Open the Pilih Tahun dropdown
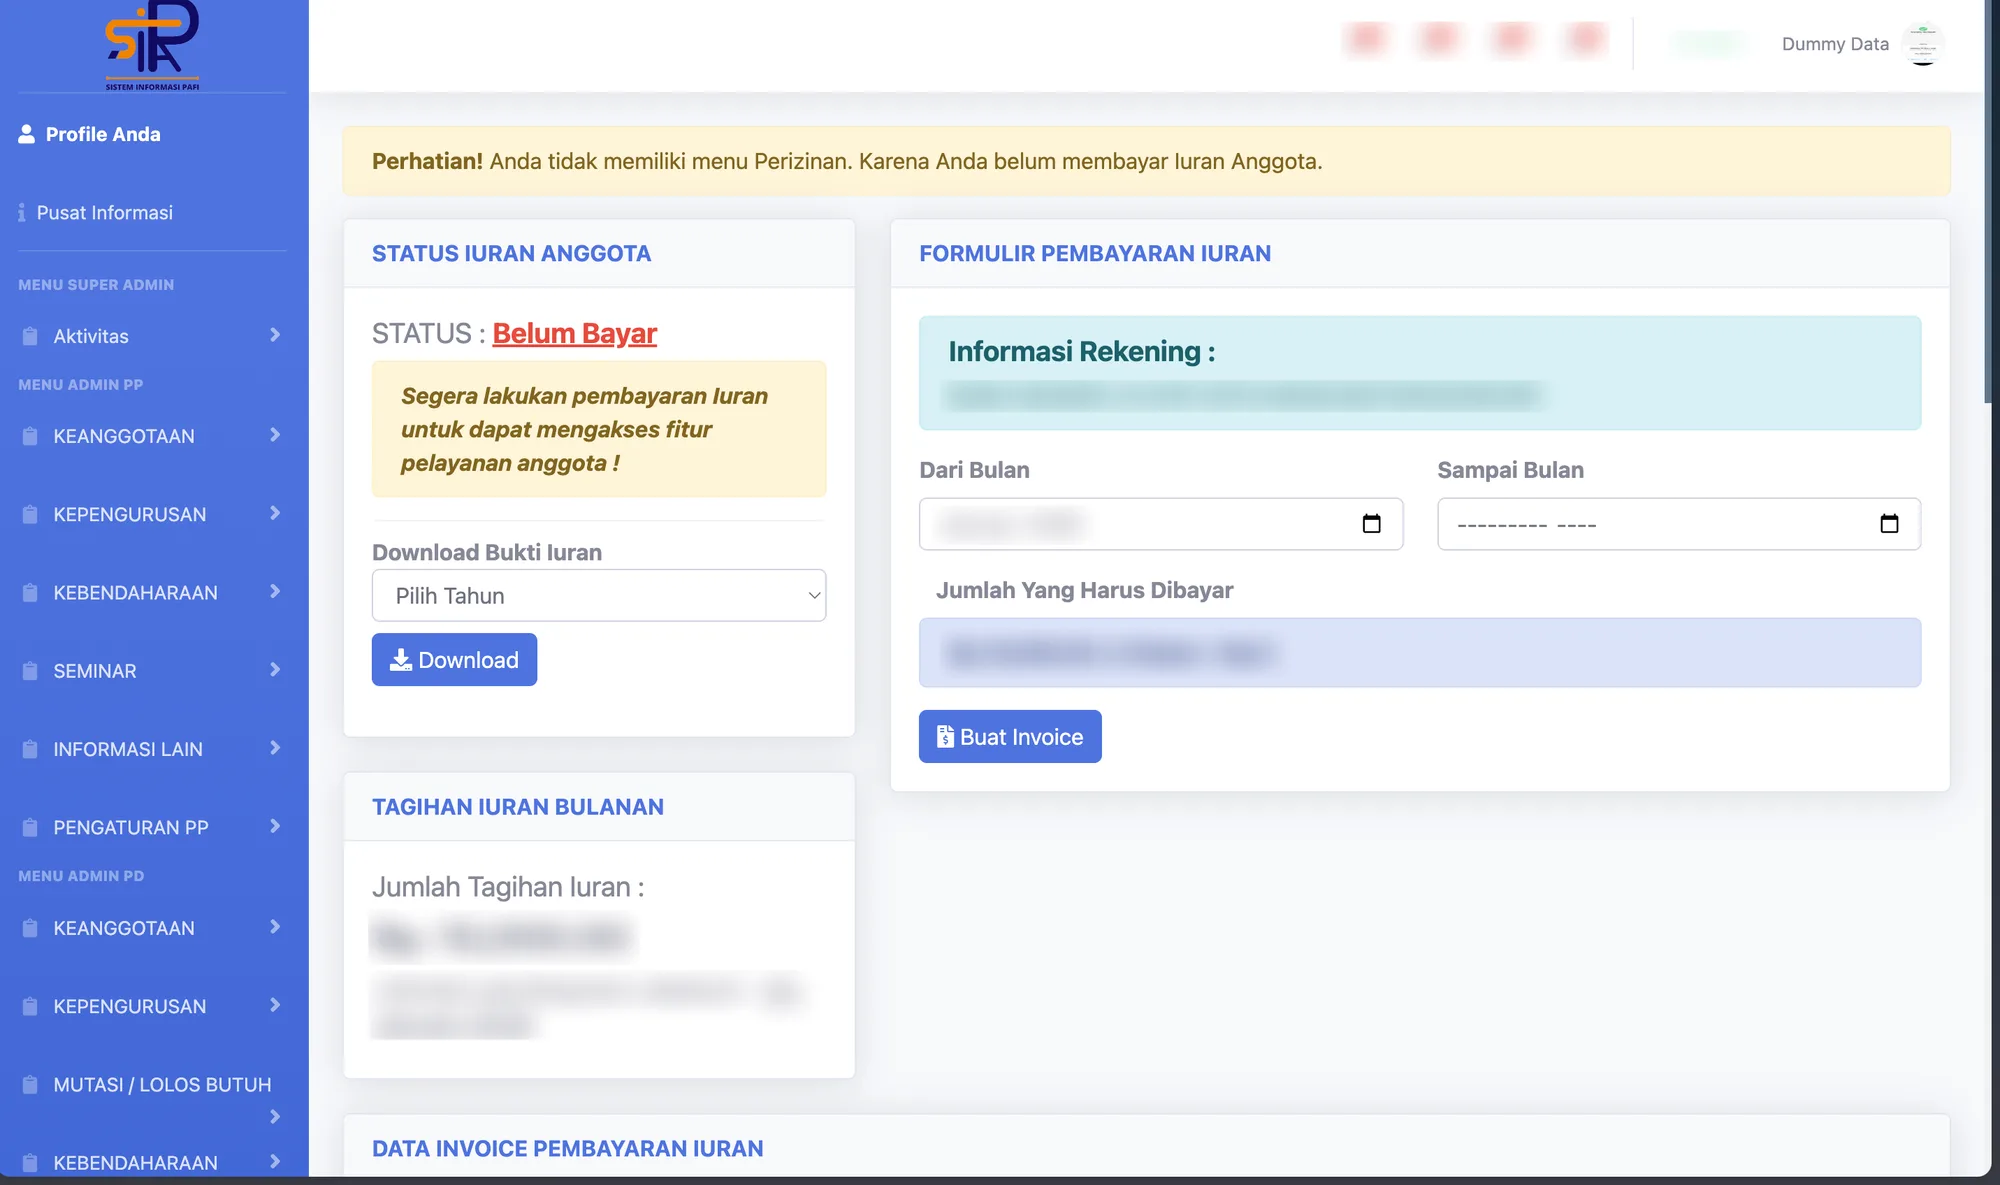 coord(599,595)
